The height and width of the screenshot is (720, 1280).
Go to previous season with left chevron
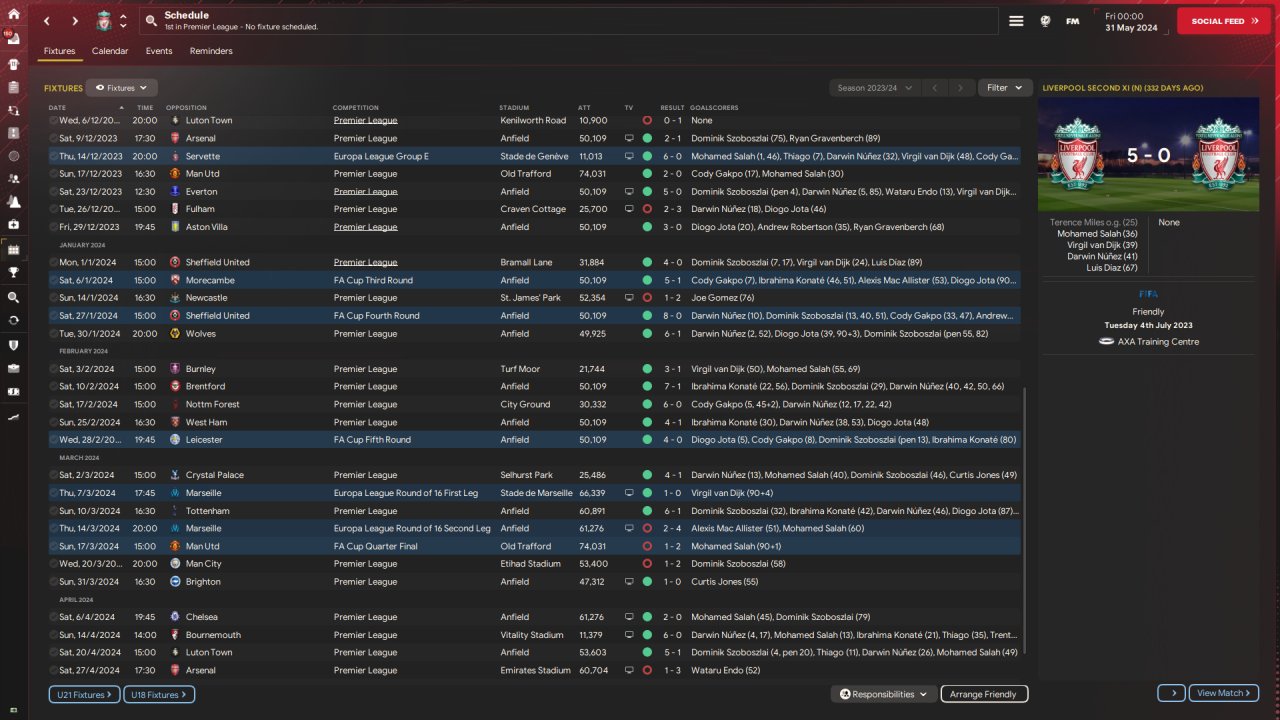pyautogui.click(x=935, y=88)
